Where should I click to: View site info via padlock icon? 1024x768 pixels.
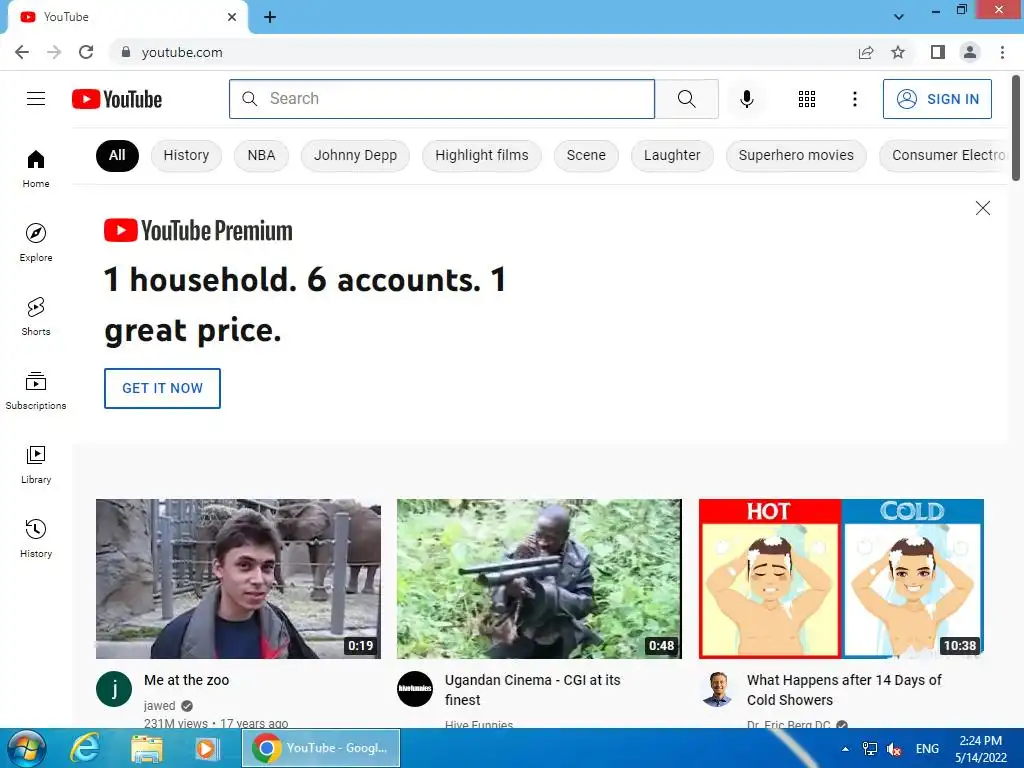(x=126, y=52)
